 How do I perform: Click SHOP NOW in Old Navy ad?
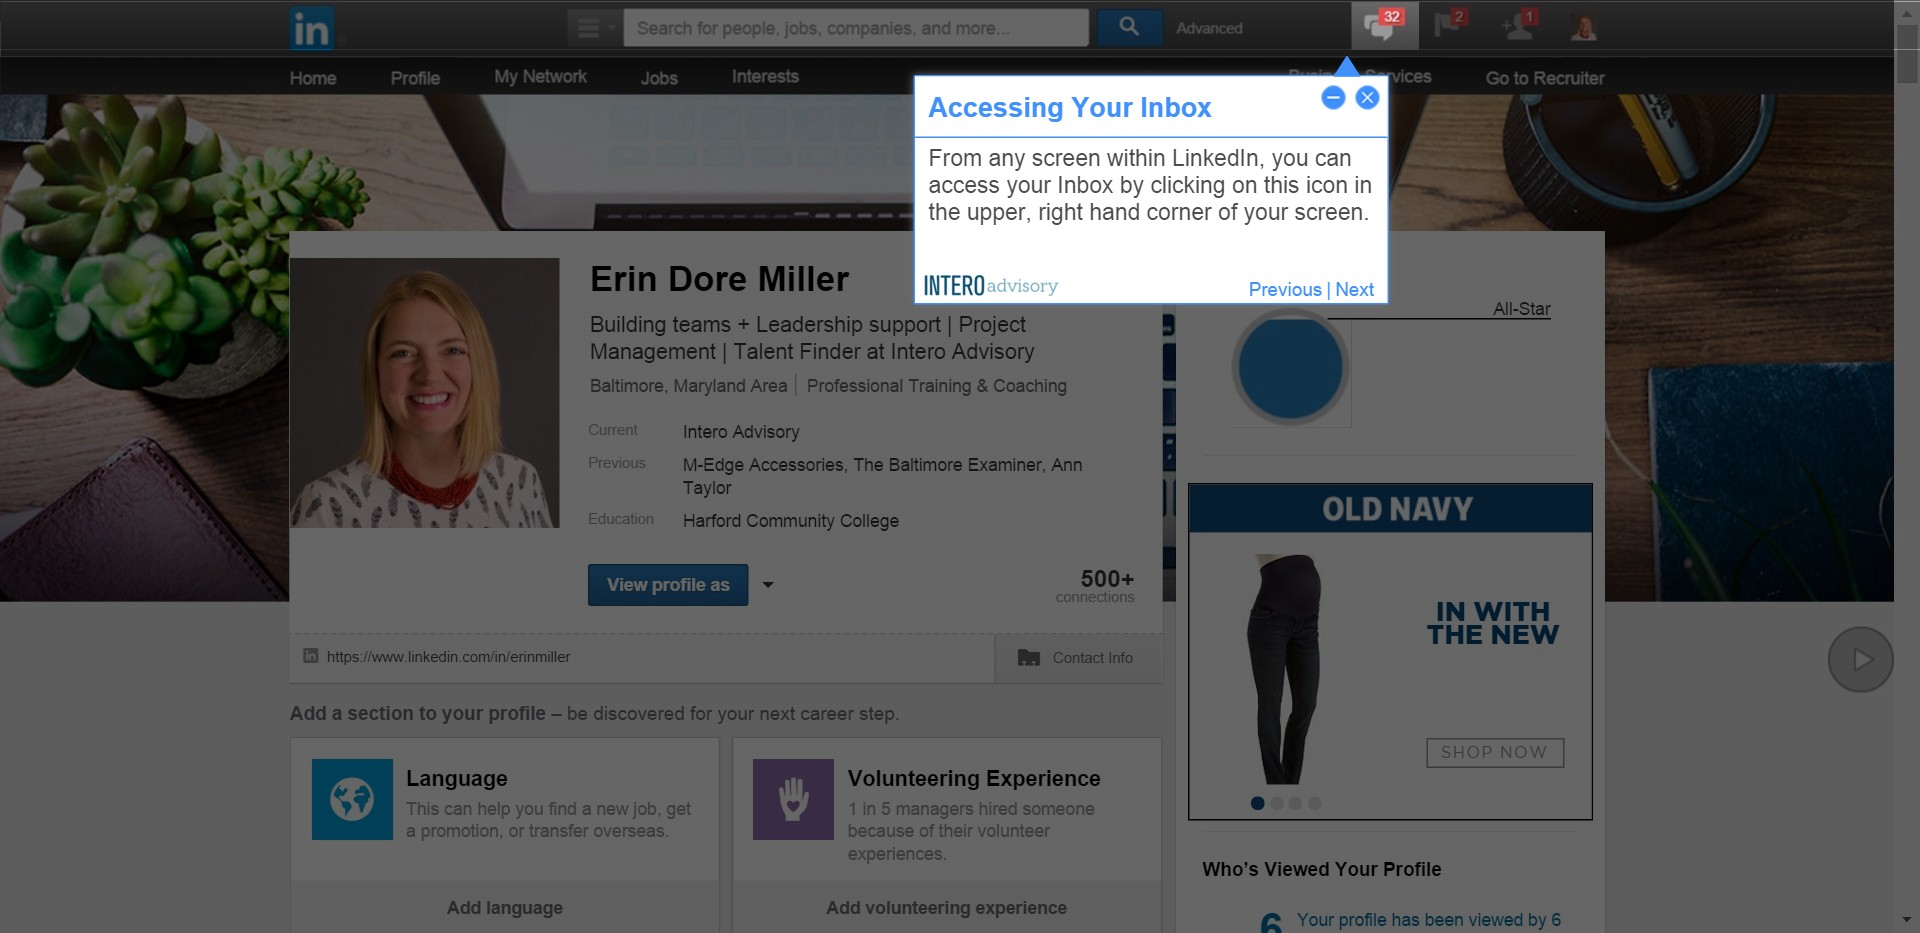tap(1494, 752)
